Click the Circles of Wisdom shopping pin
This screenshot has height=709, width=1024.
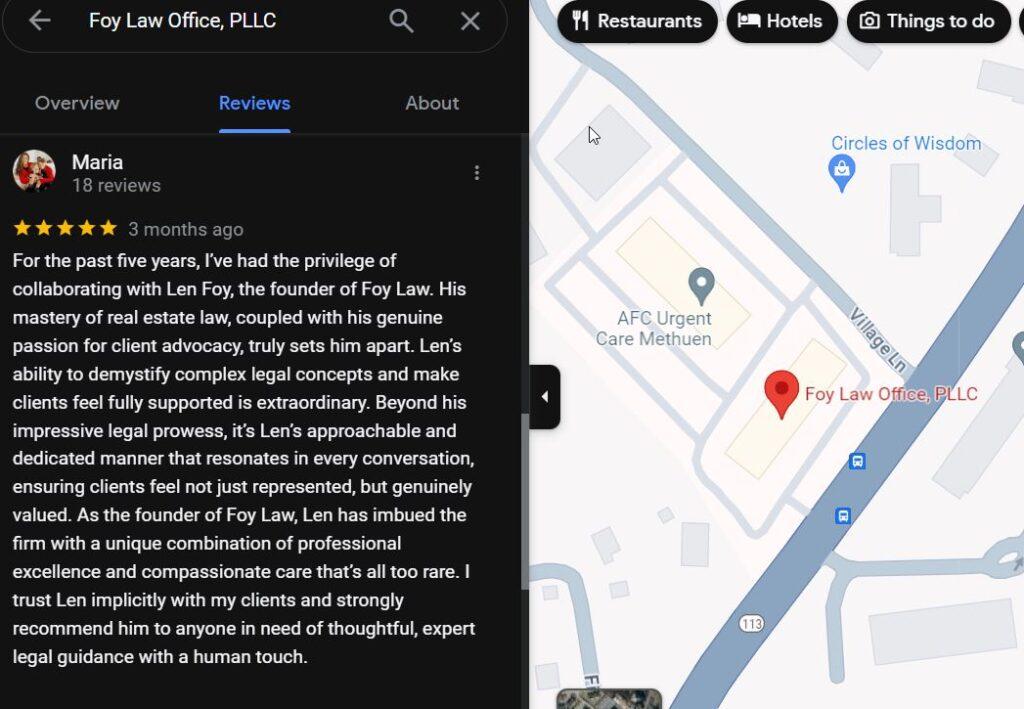tap(842, 173)
